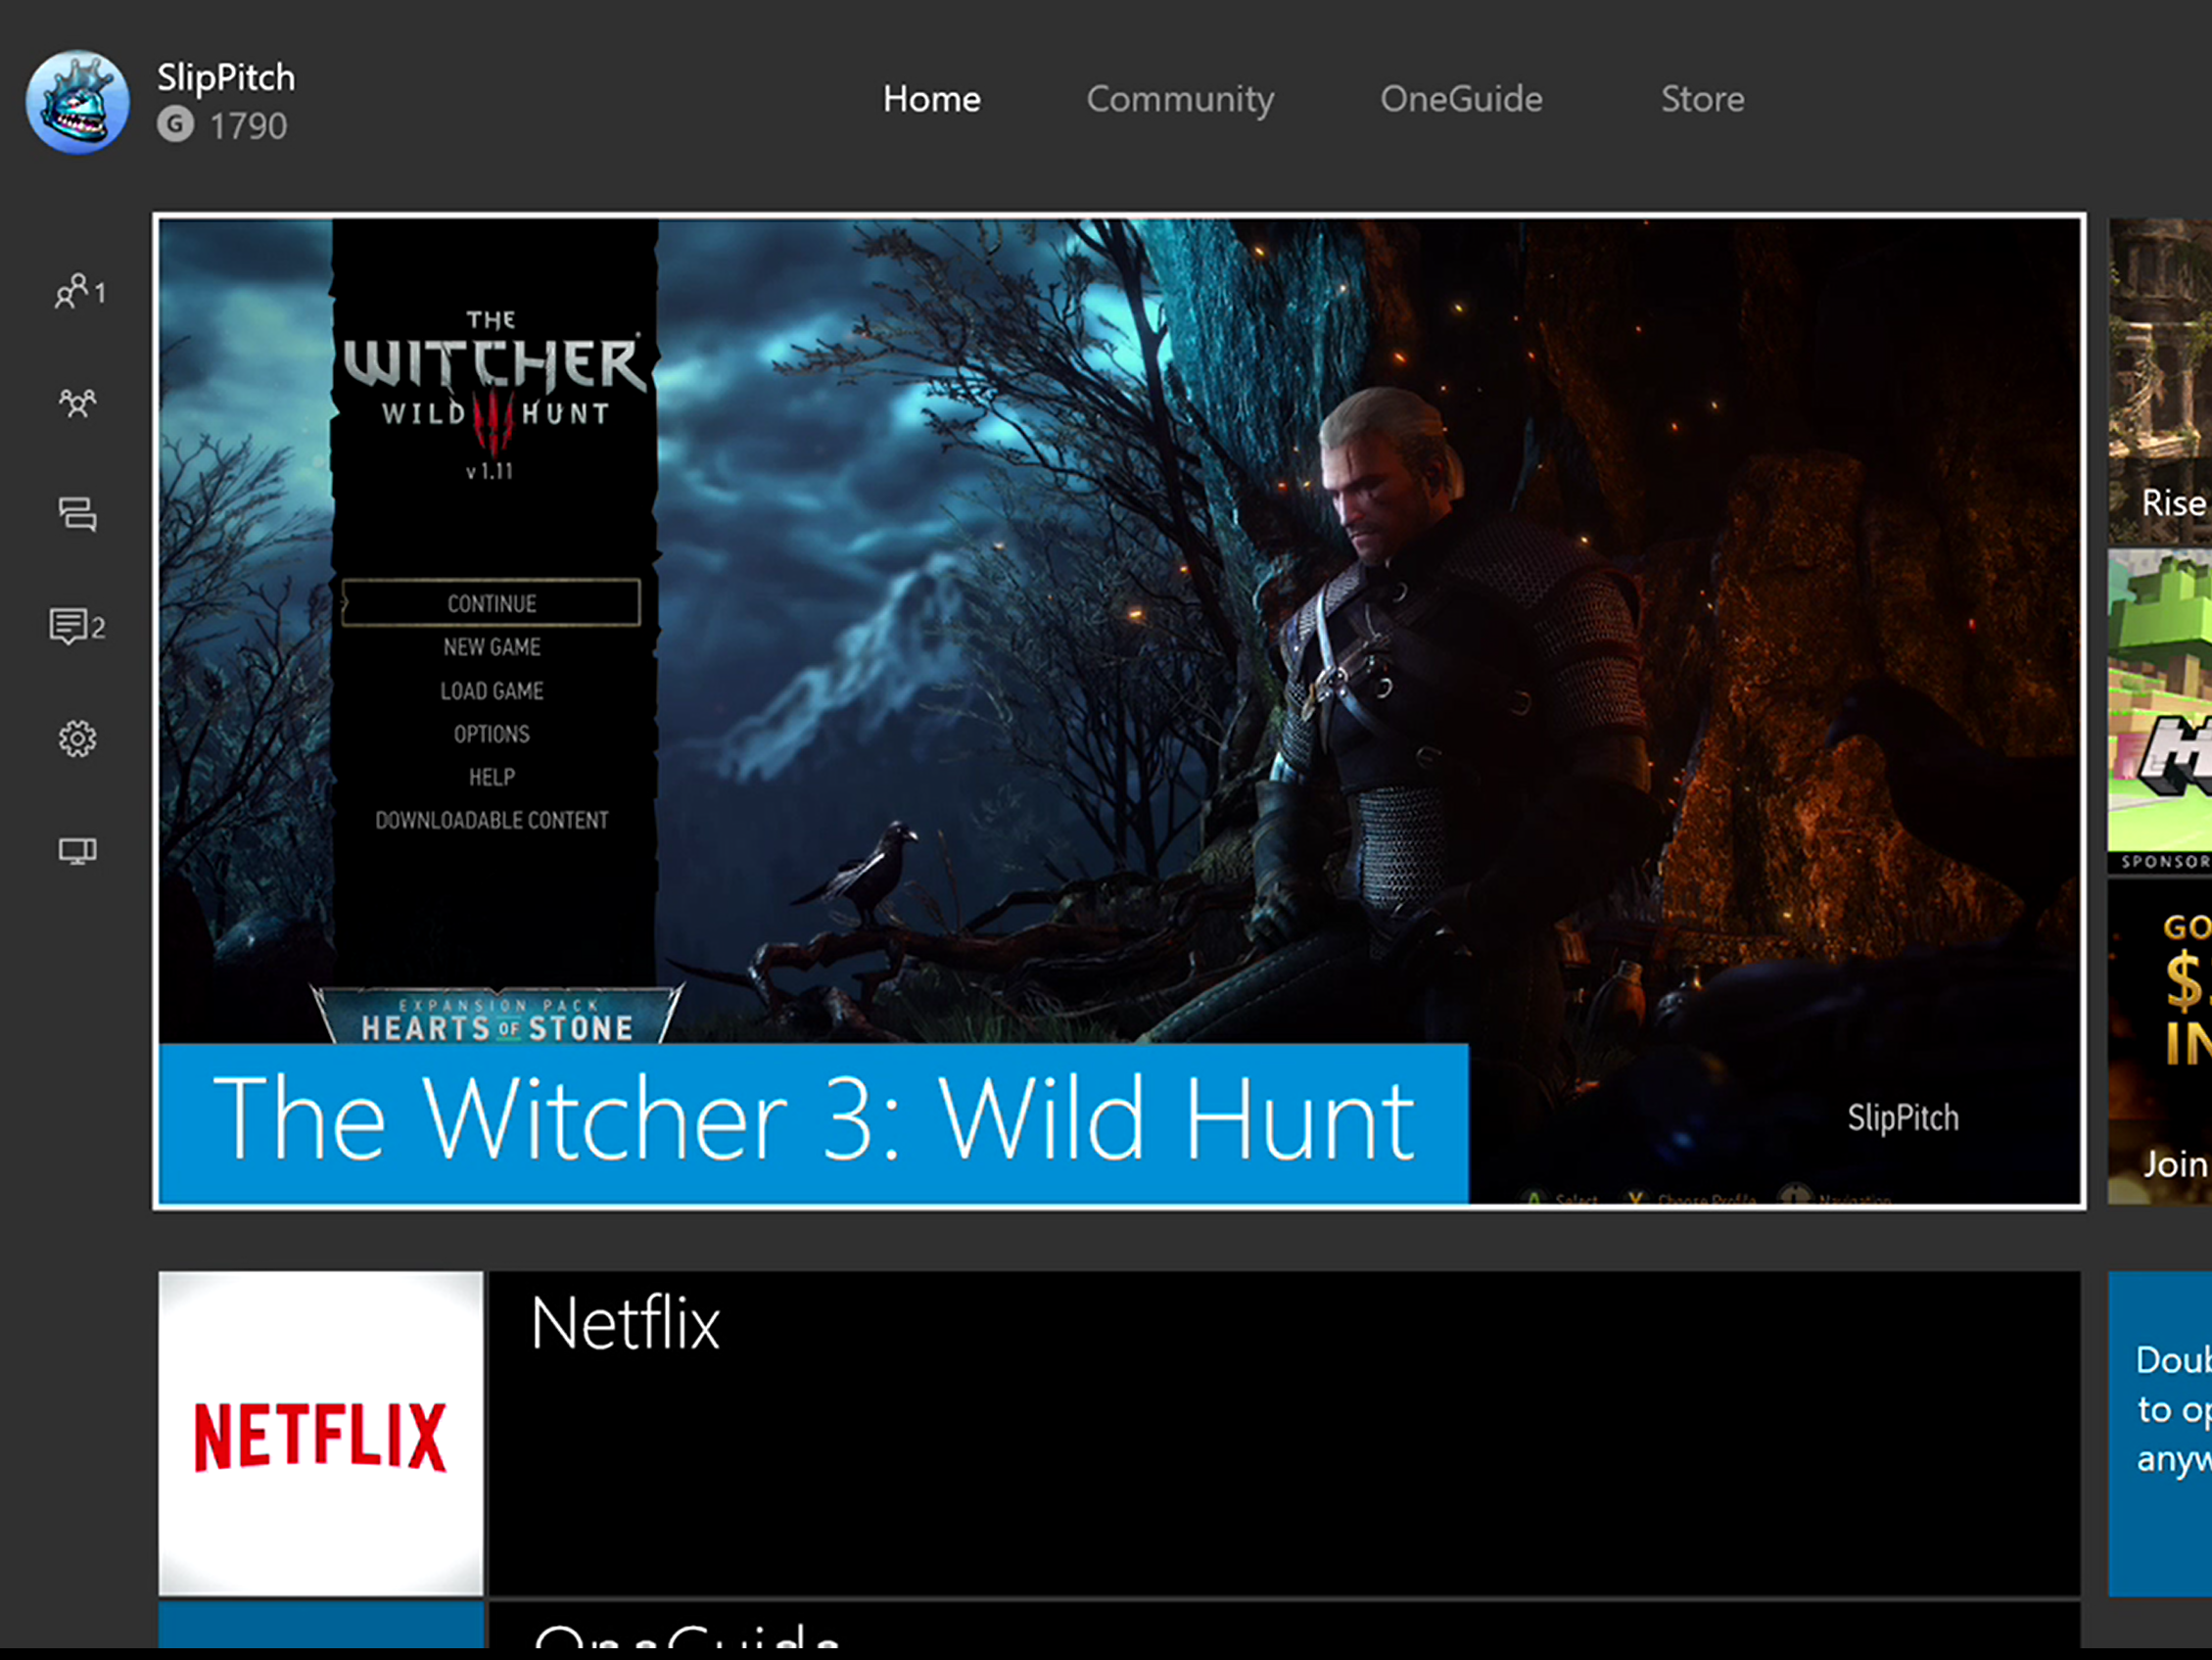Open the OneGuide row at the bottom
2212x1660 pixels.
(x=1284, y=1625)
